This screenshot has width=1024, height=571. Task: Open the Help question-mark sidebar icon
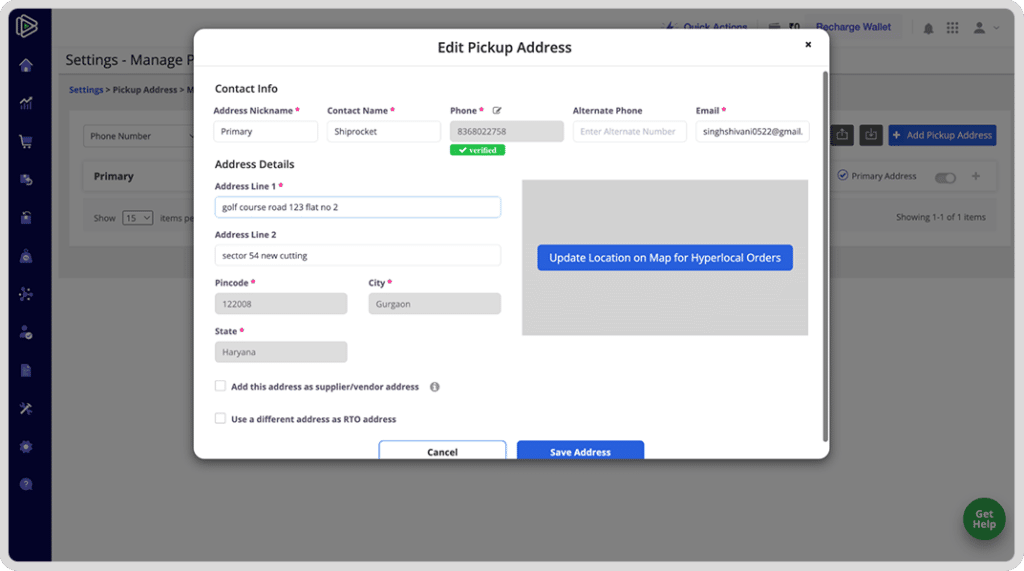[26, 484]
